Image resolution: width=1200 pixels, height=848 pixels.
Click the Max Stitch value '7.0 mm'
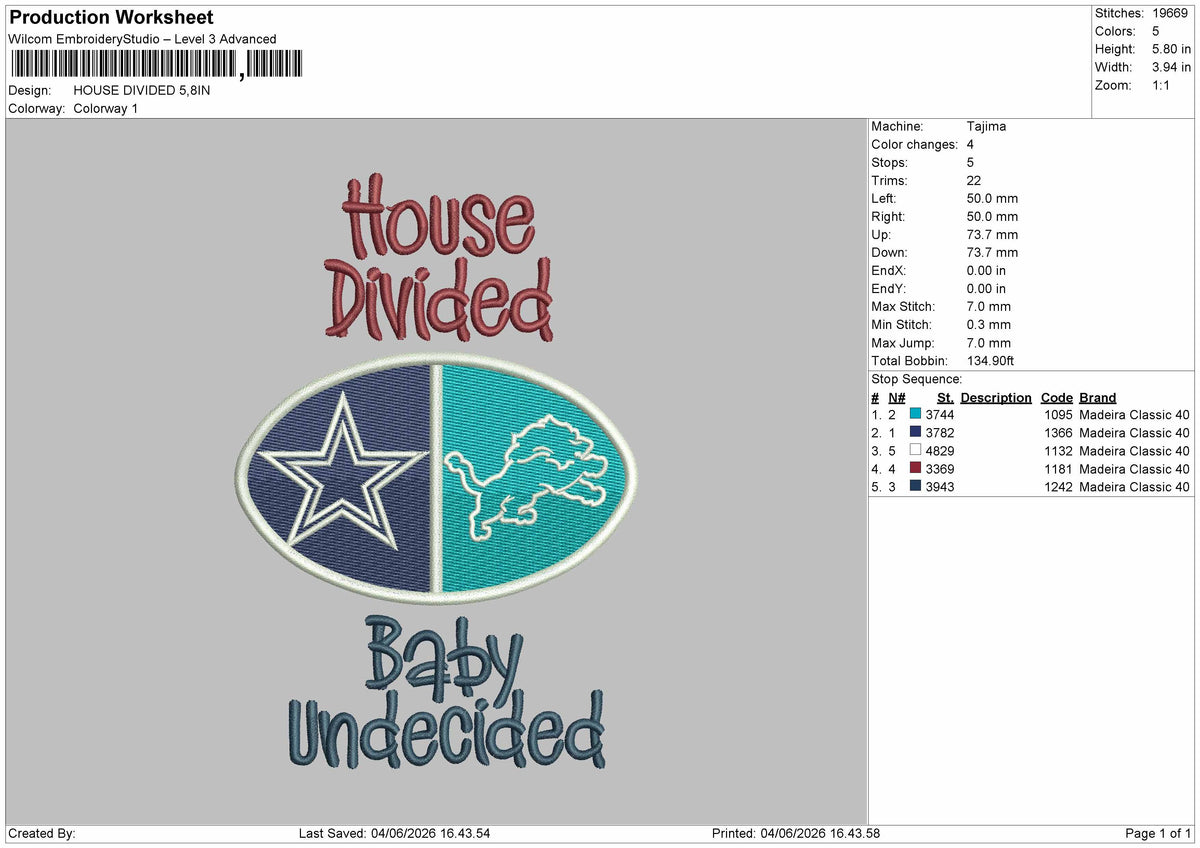989,307
